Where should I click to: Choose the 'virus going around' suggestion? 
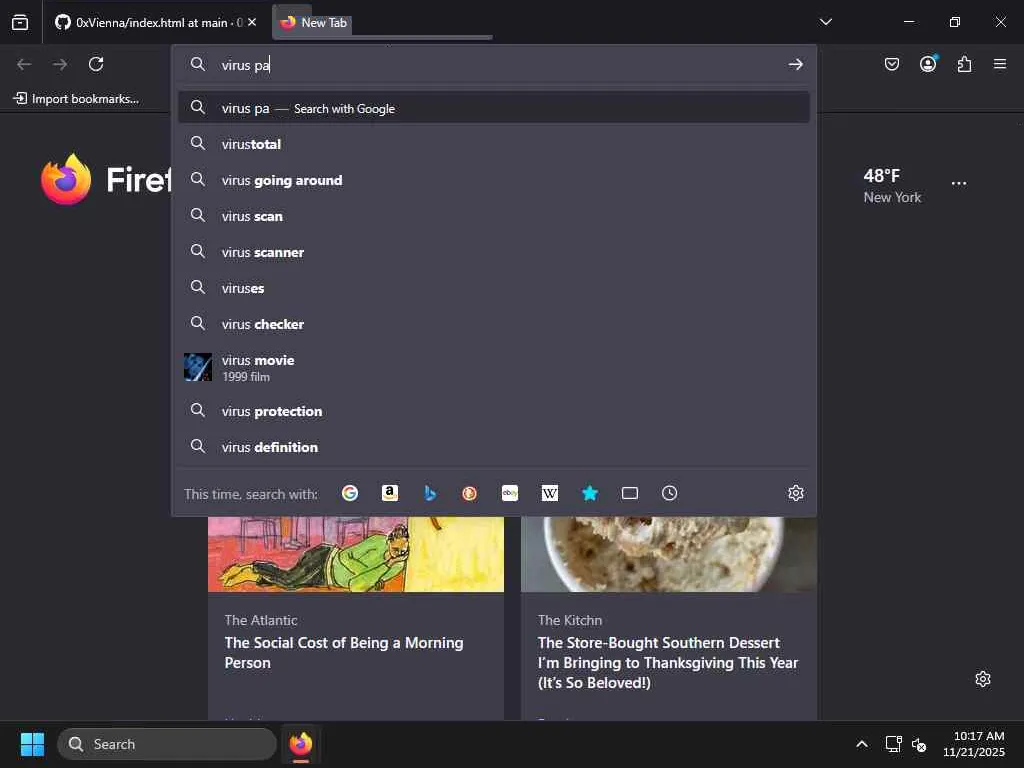click(494, 180)
